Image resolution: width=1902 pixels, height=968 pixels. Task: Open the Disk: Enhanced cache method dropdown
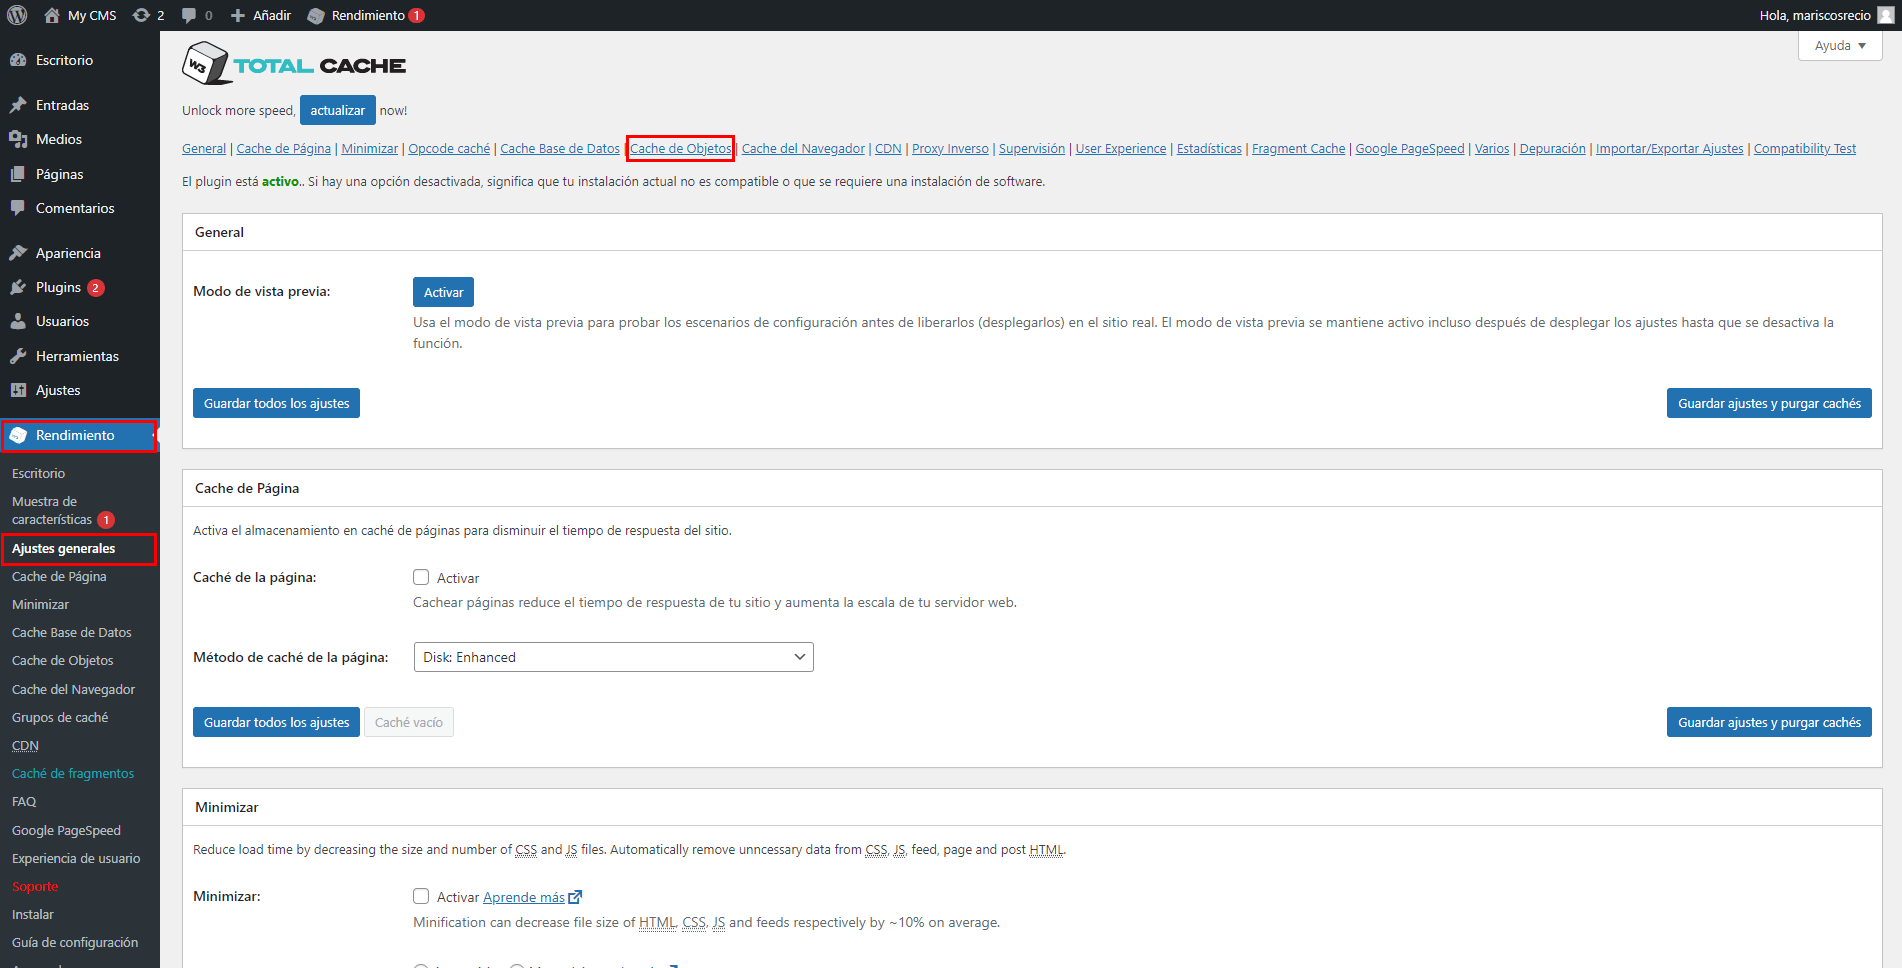[613, 657]
